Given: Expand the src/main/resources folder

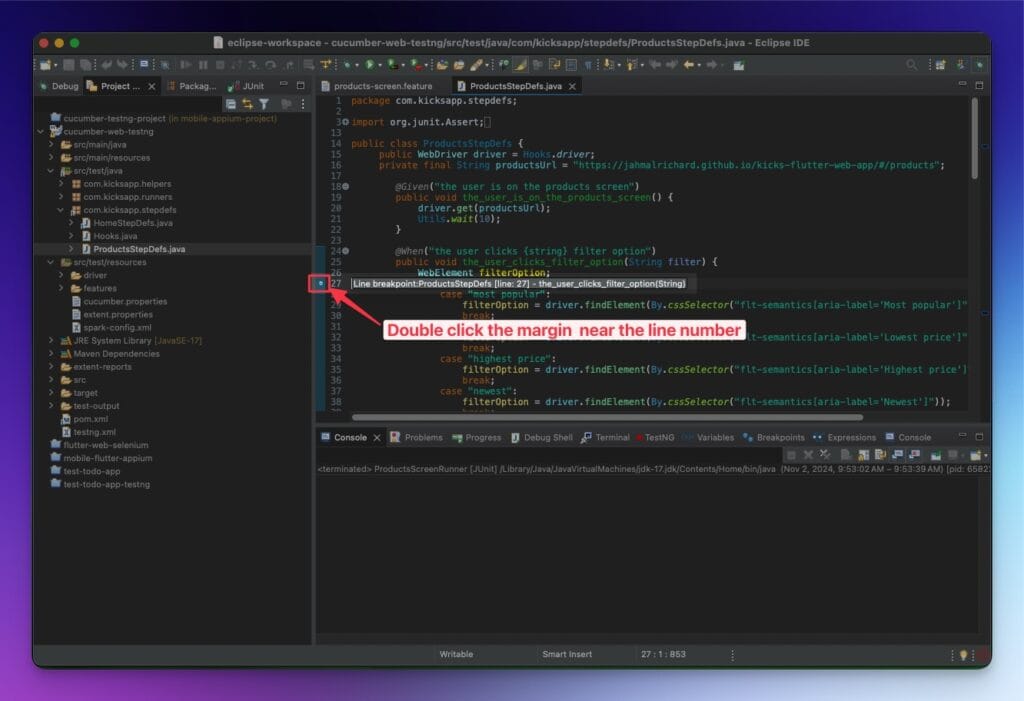Looking at the screenshot, I should click(51, 157).
